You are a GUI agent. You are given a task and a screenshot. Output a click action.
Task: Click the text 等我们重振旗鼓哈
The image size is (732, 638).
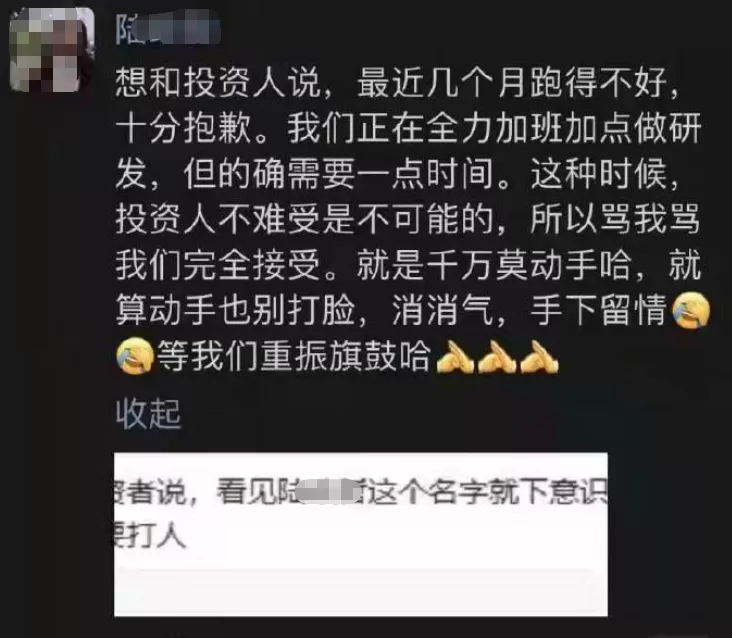tap(293, 356)
